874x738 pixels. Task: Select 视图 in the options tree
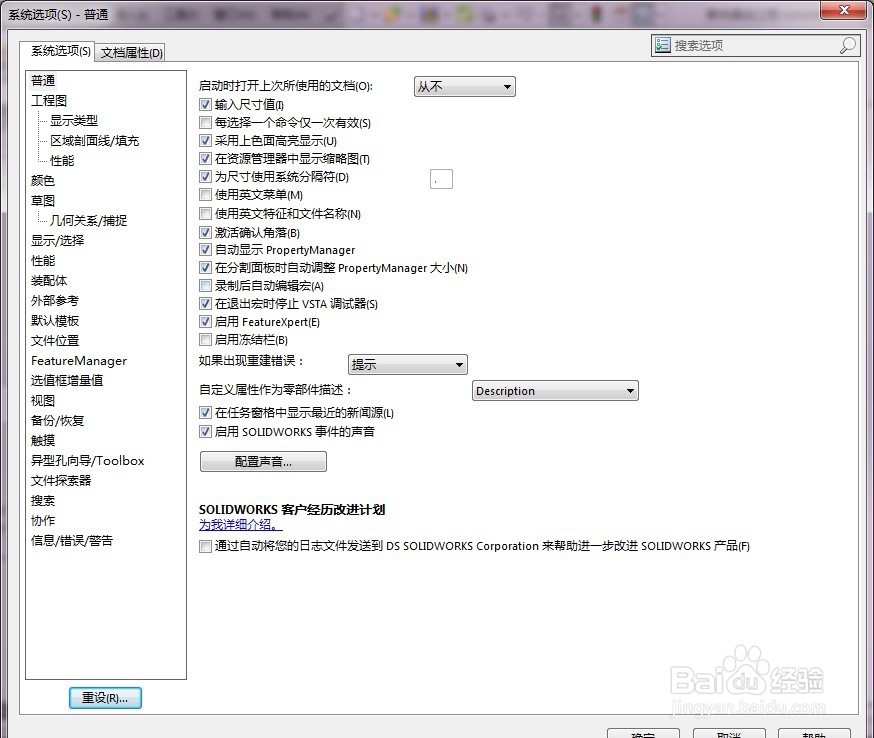43,401
